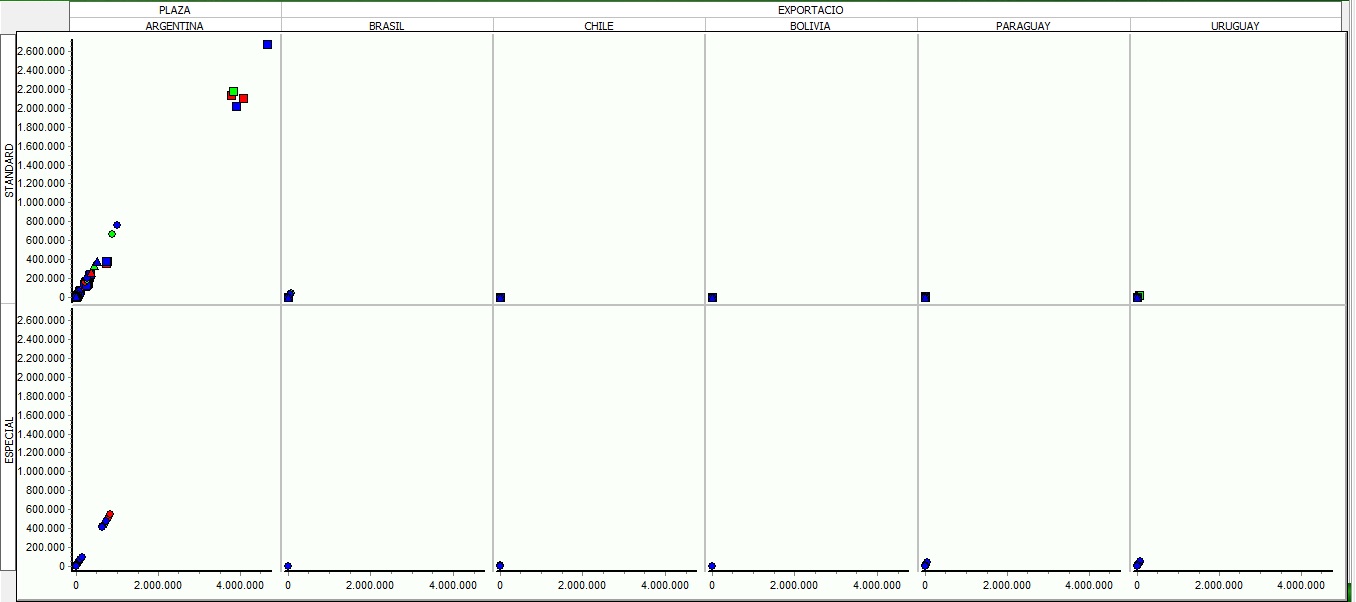Image resolution: width=1356 pixels, height=602 pixels.
Task: Select the large green square near 2.200.000
Action: pos(233,92)
